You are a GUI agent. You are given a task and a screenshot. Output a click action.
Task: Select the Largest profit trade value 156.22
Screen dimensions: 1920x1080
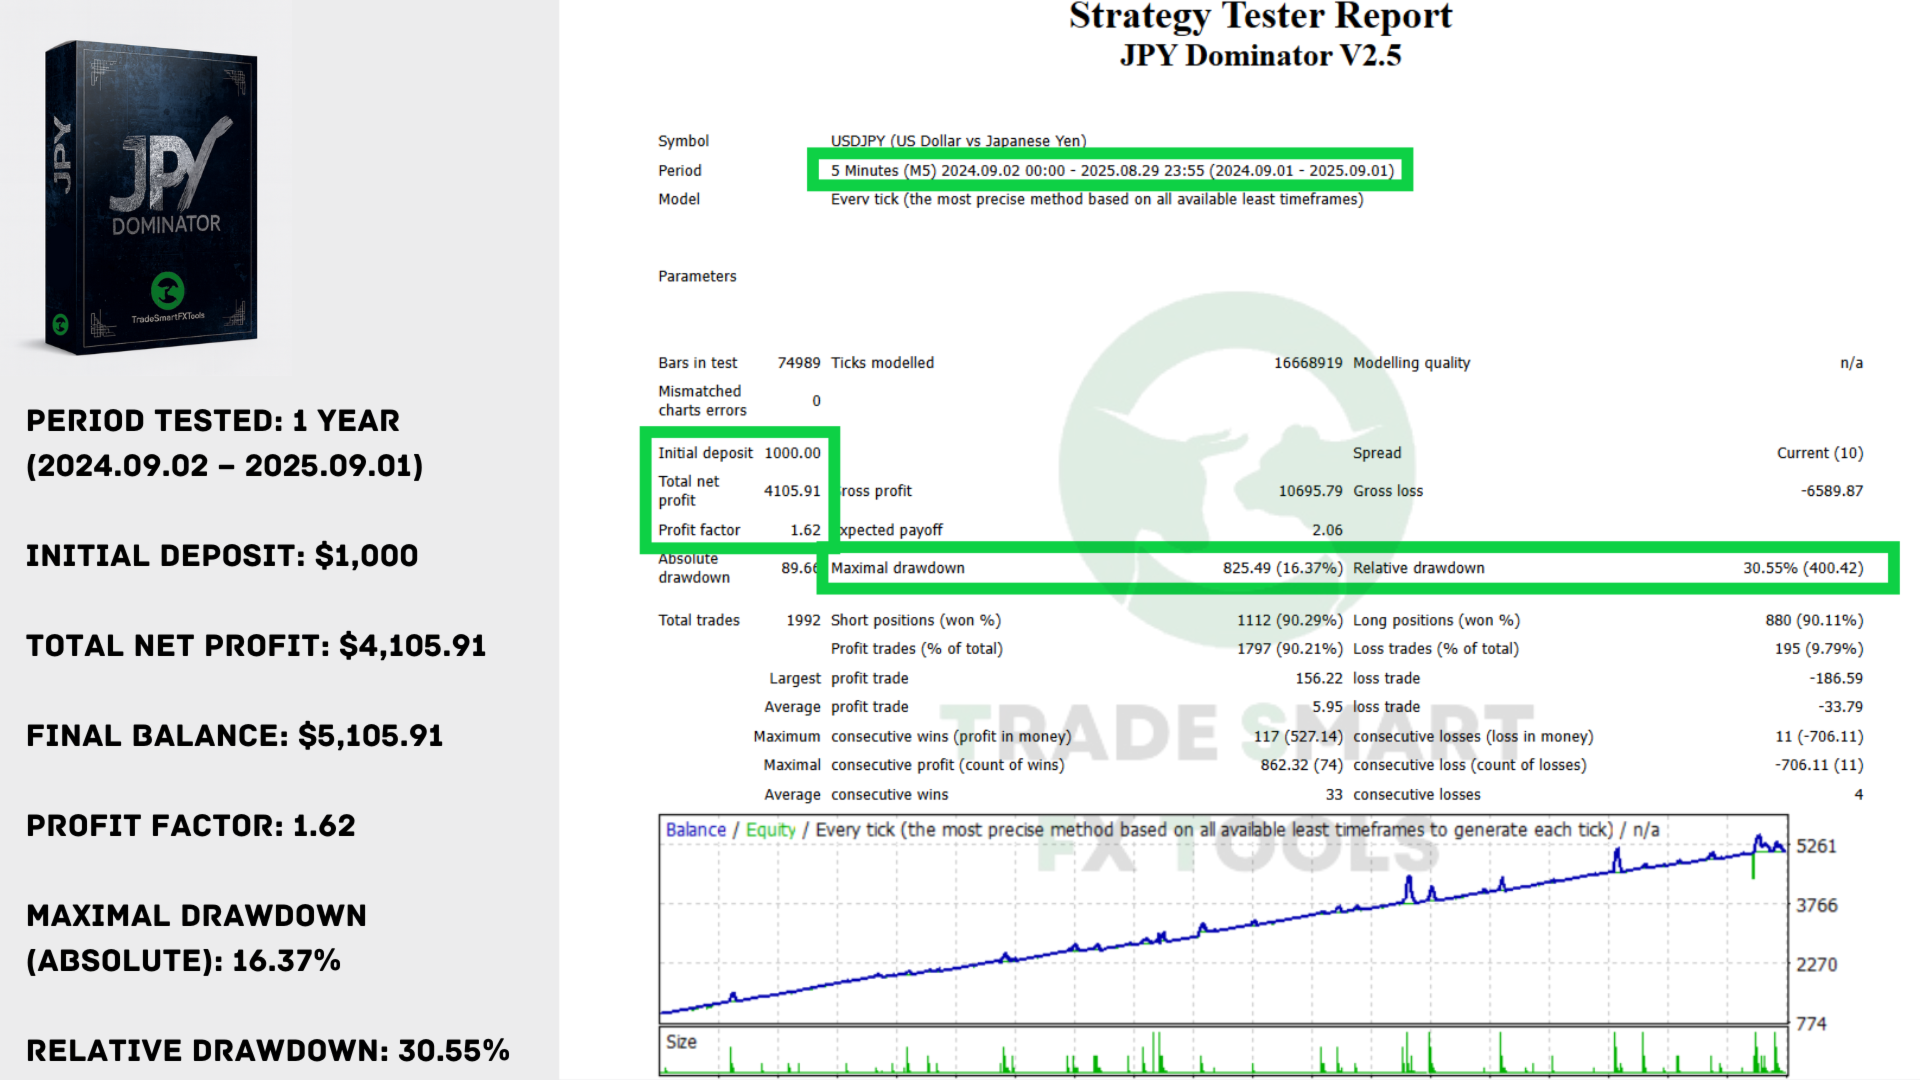click(1318, 678)
